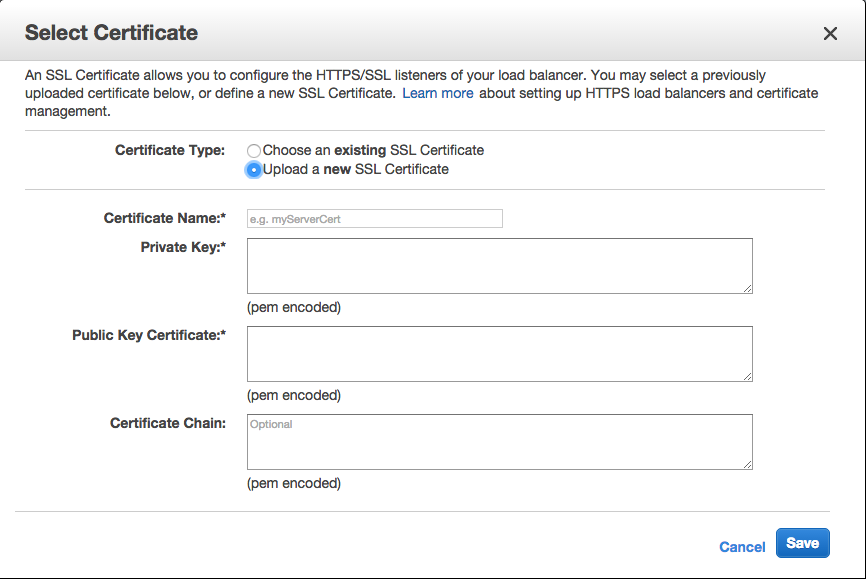Close the Select Certificate dialog

coord(830,34)
